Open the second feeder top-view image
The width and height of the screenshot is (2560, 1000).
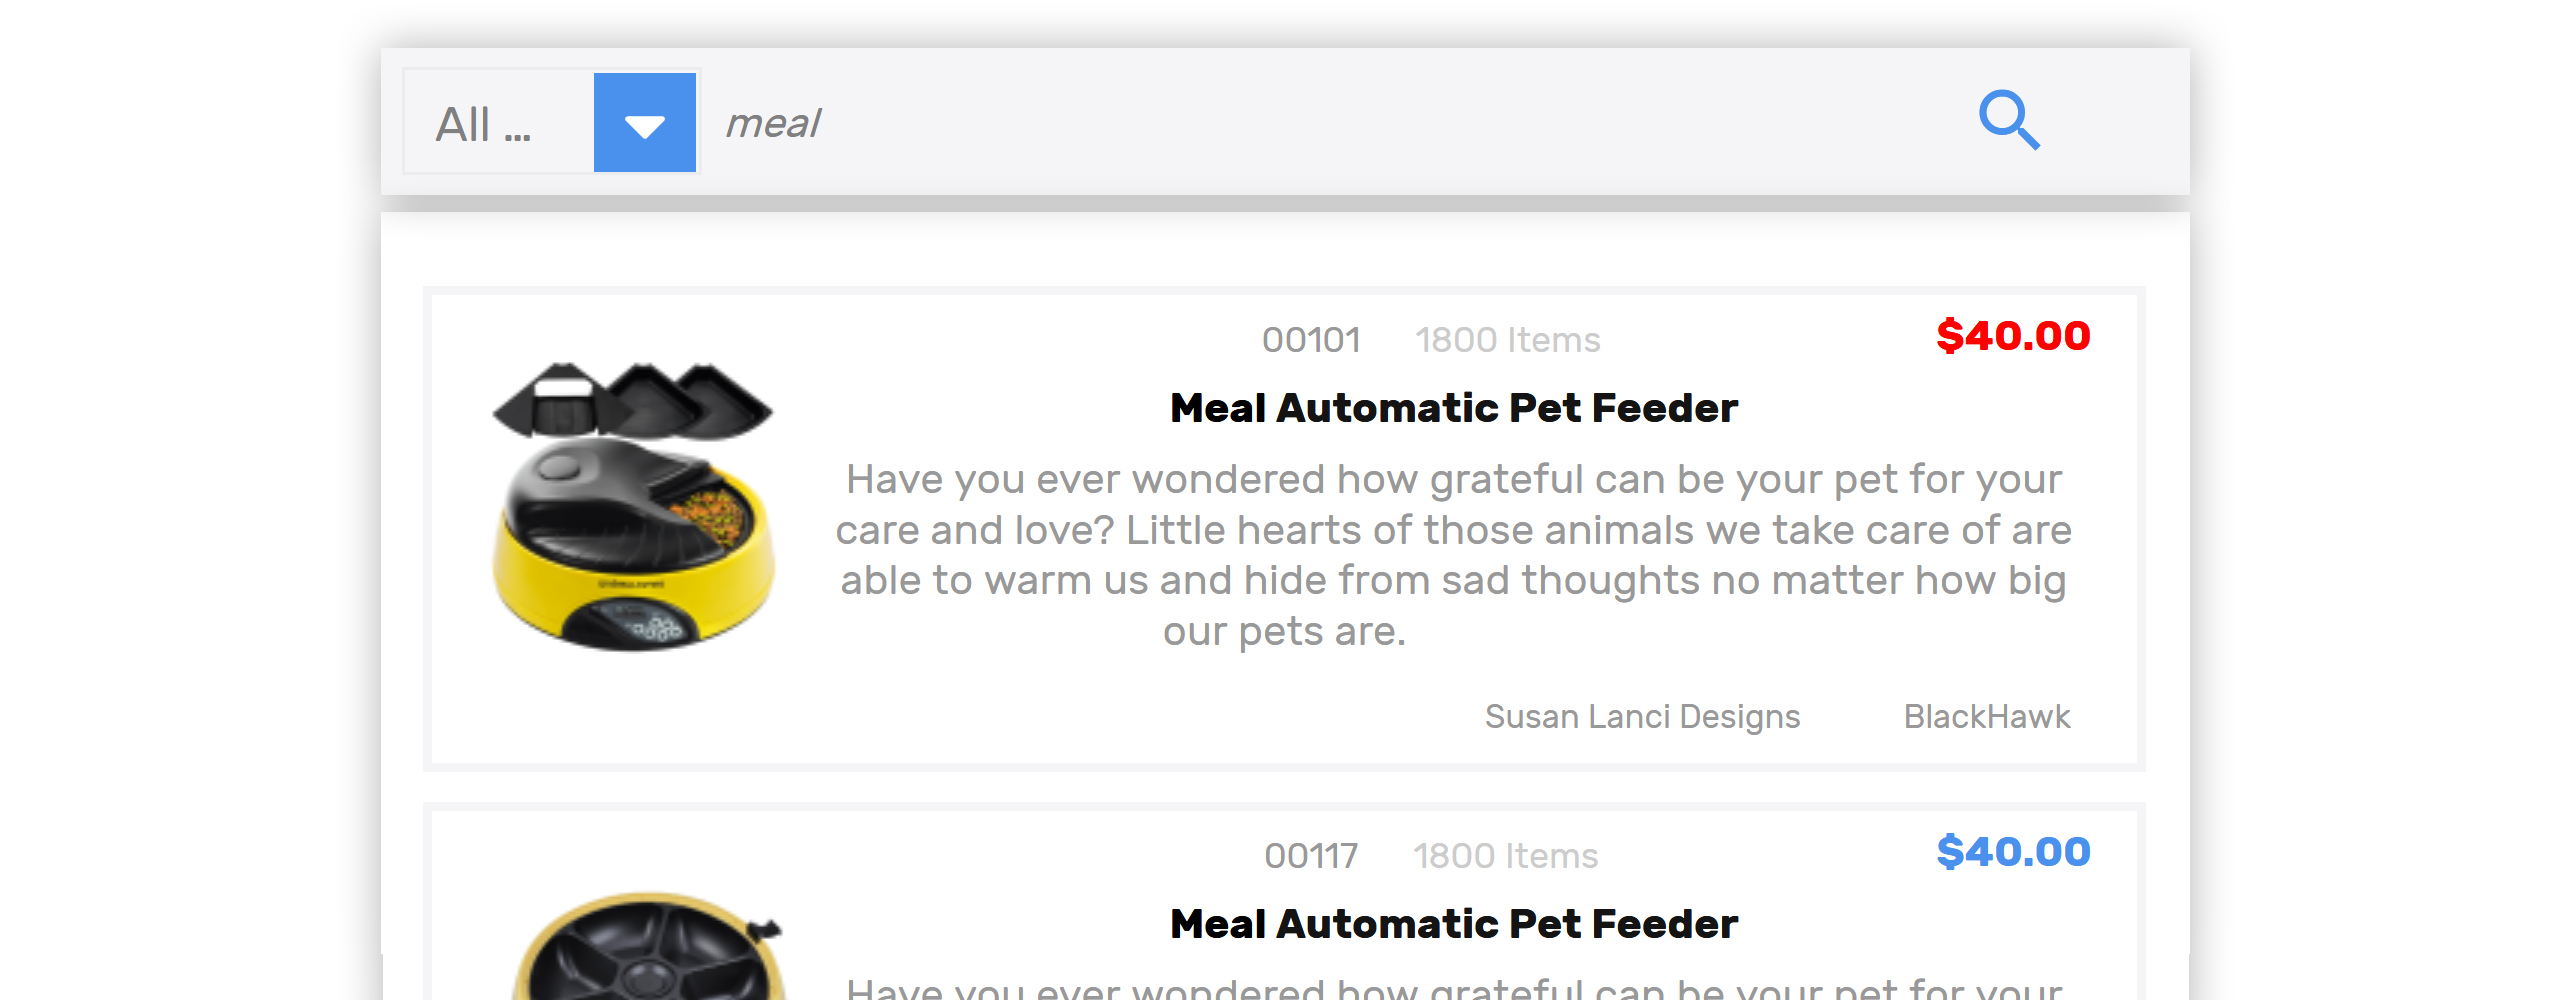point(648,946)
